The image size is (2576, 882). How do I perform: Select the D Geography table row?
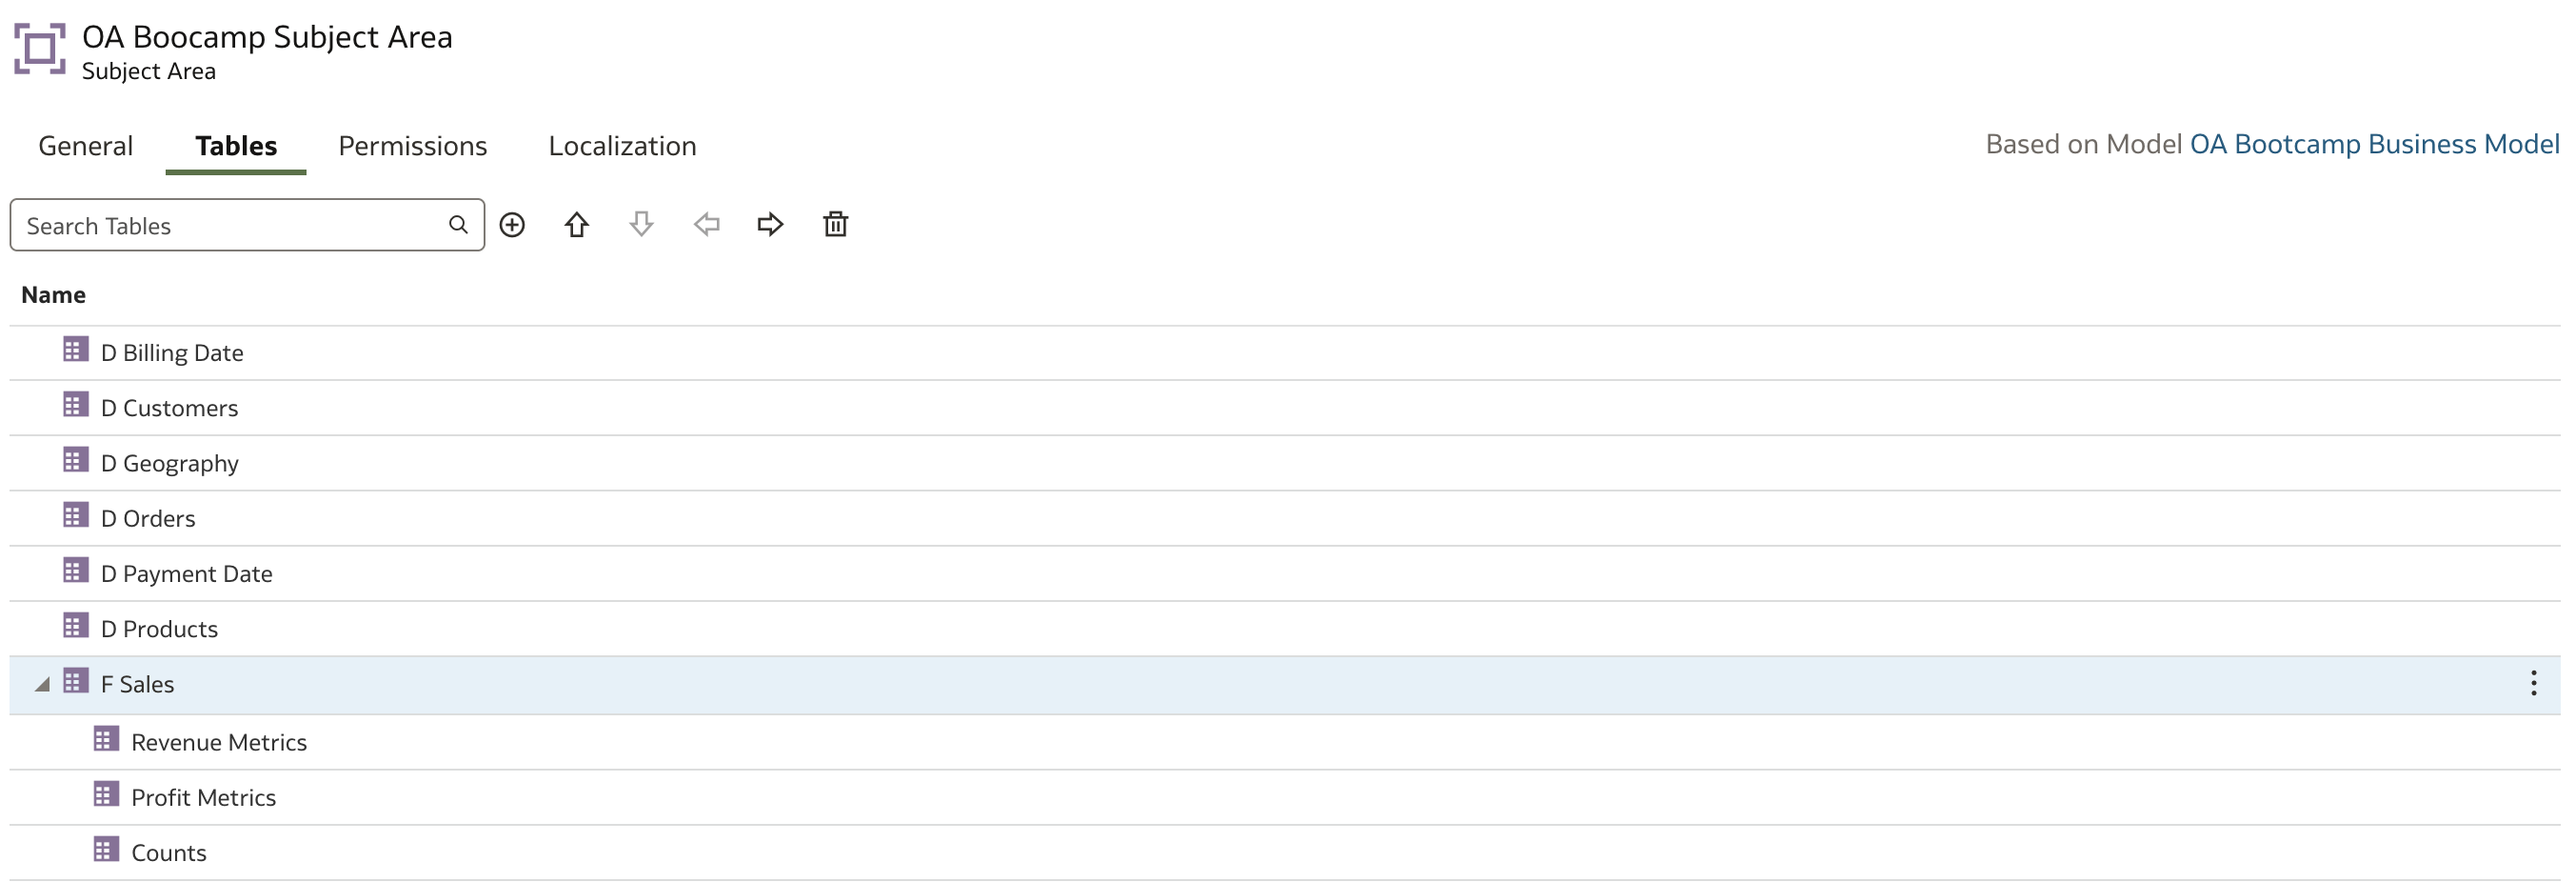point(1285,463)
